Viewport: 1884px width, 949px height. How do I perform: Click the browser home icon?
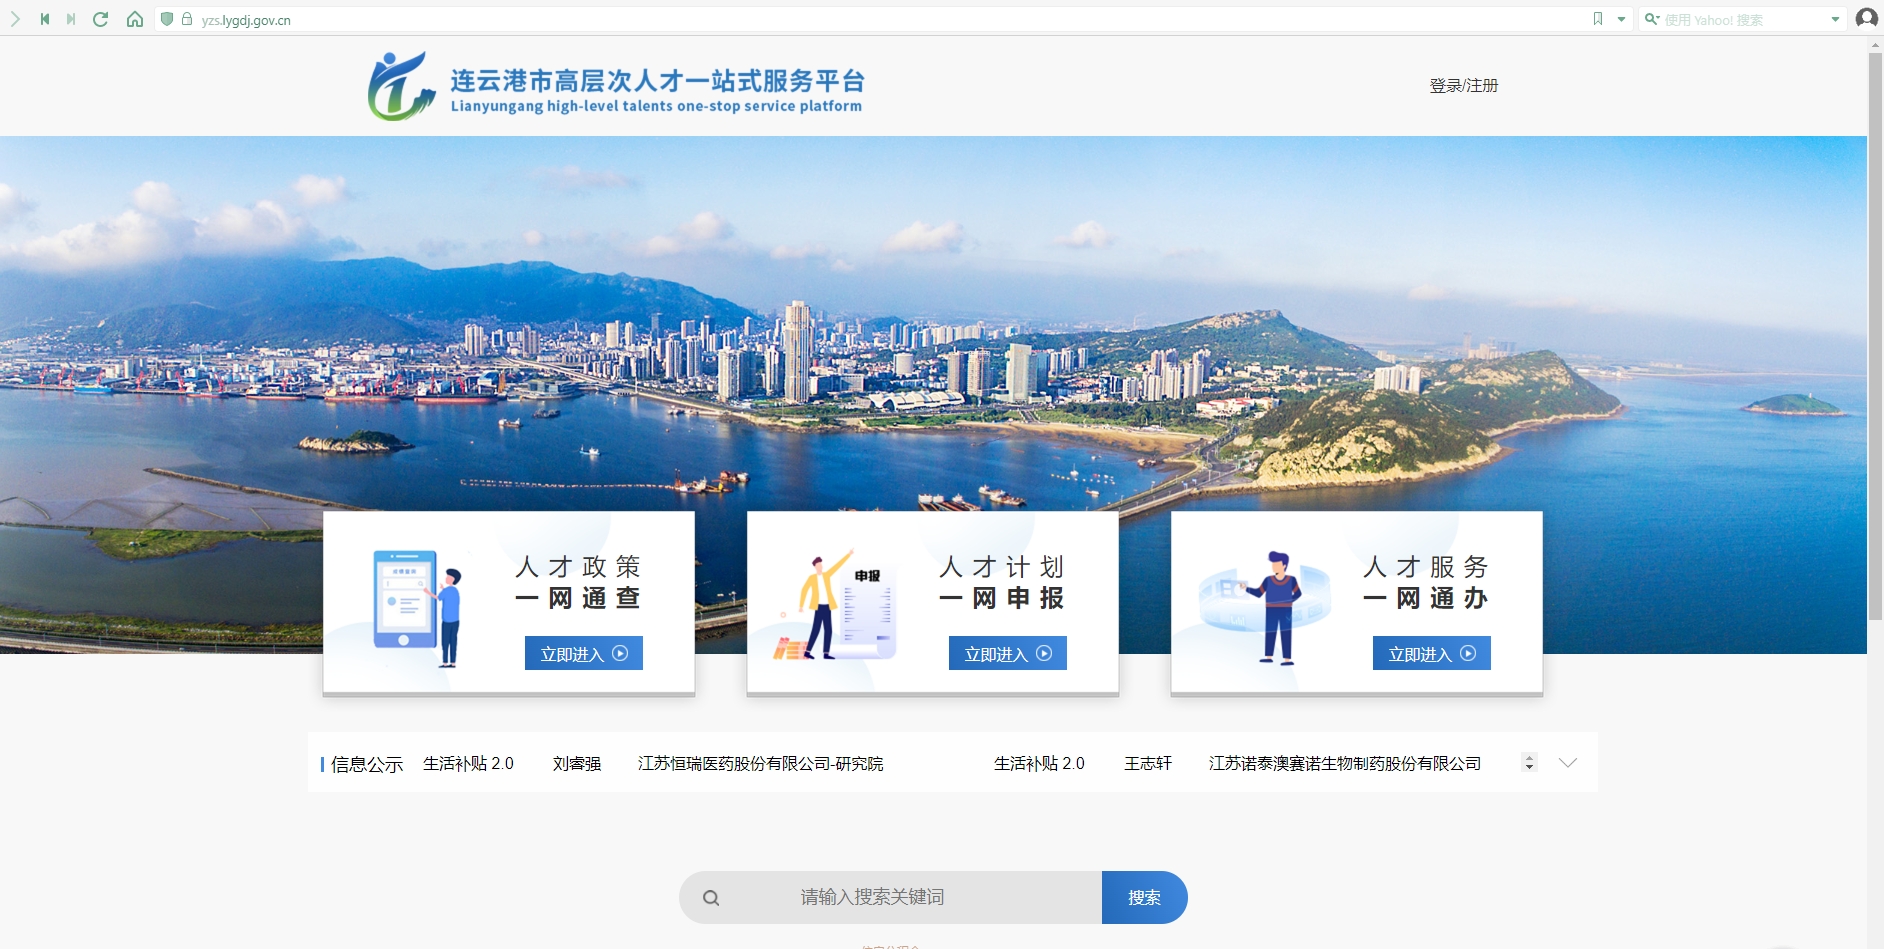pyautogui.click(x=136, y=18)
